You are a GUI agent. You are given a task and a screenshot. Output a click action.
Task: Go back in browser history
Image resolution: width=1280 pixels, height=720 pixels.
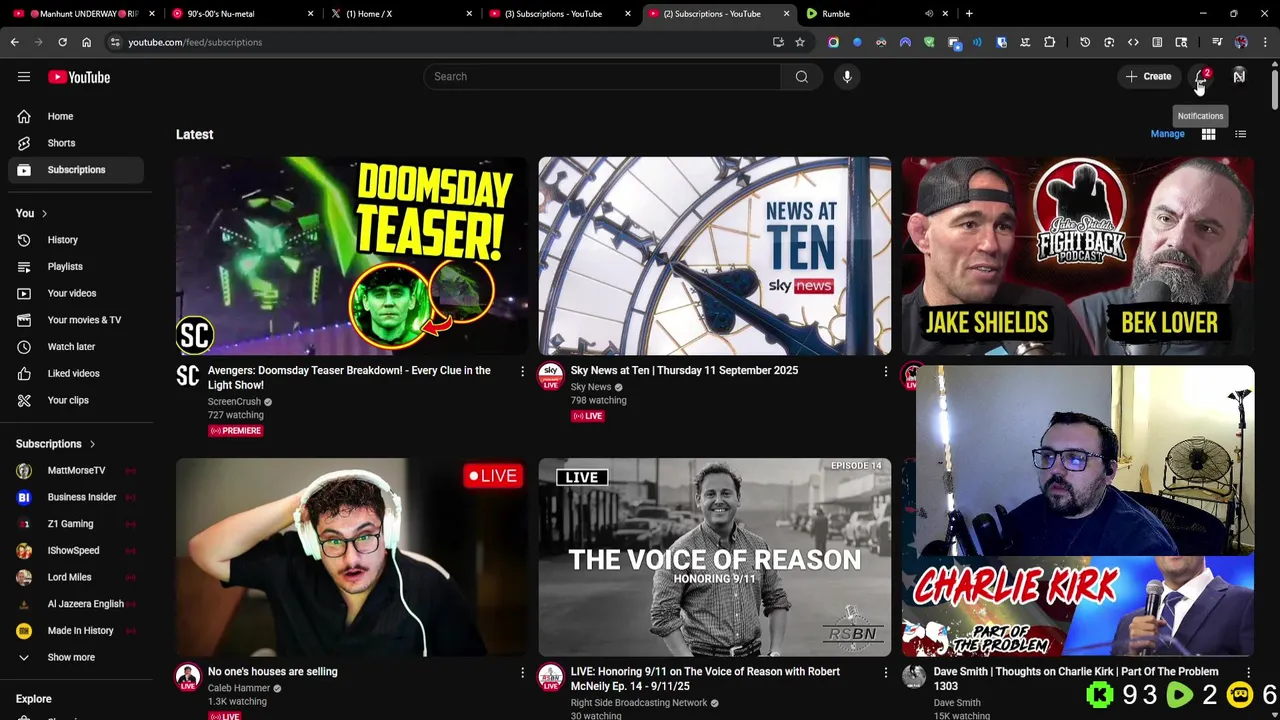[15, 42]
